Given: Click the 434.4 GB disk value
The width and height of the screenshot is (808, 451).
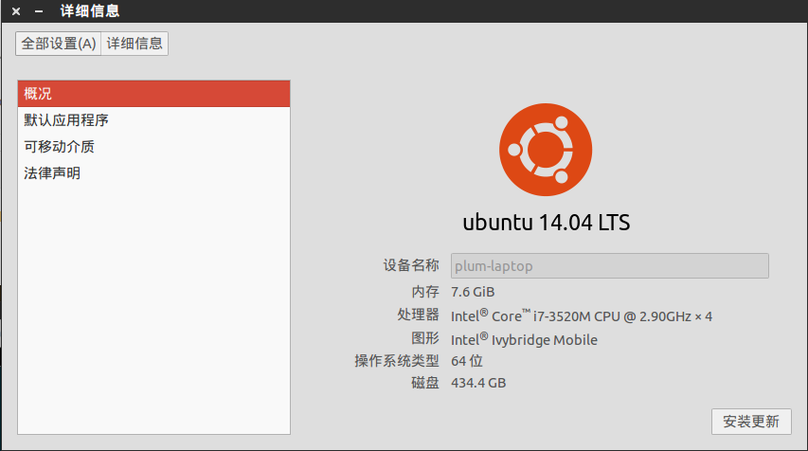Looking at the screenshot, I should [478, 383].
